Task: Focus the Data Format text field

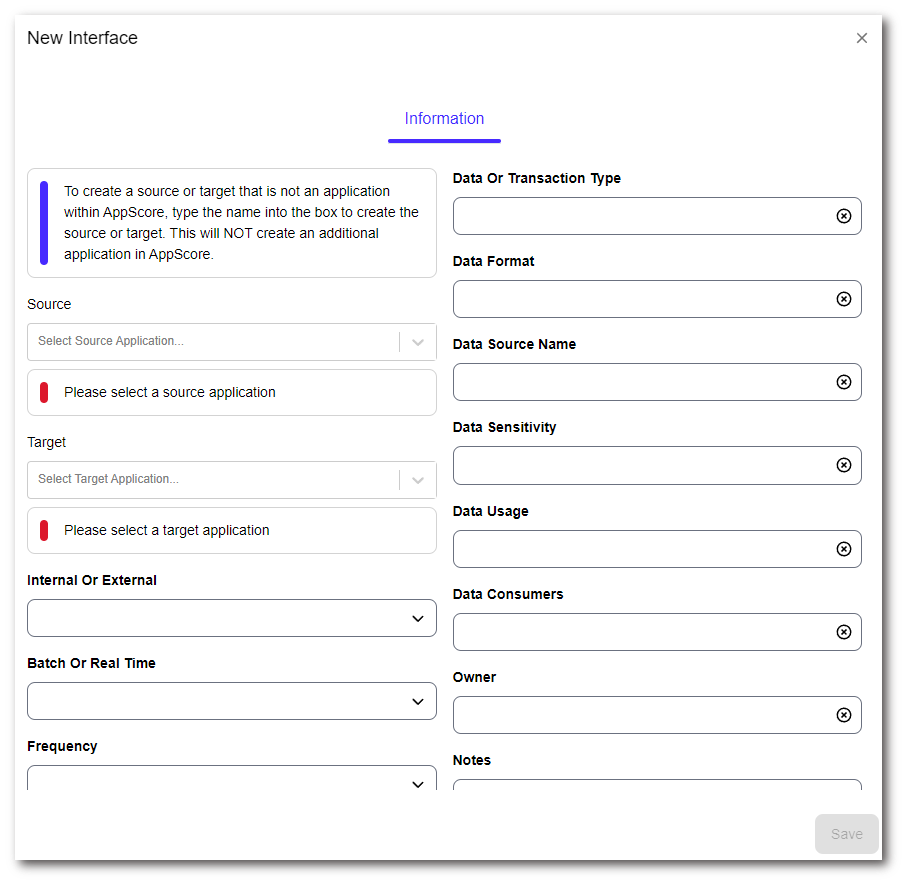Action: pos(640,299)
